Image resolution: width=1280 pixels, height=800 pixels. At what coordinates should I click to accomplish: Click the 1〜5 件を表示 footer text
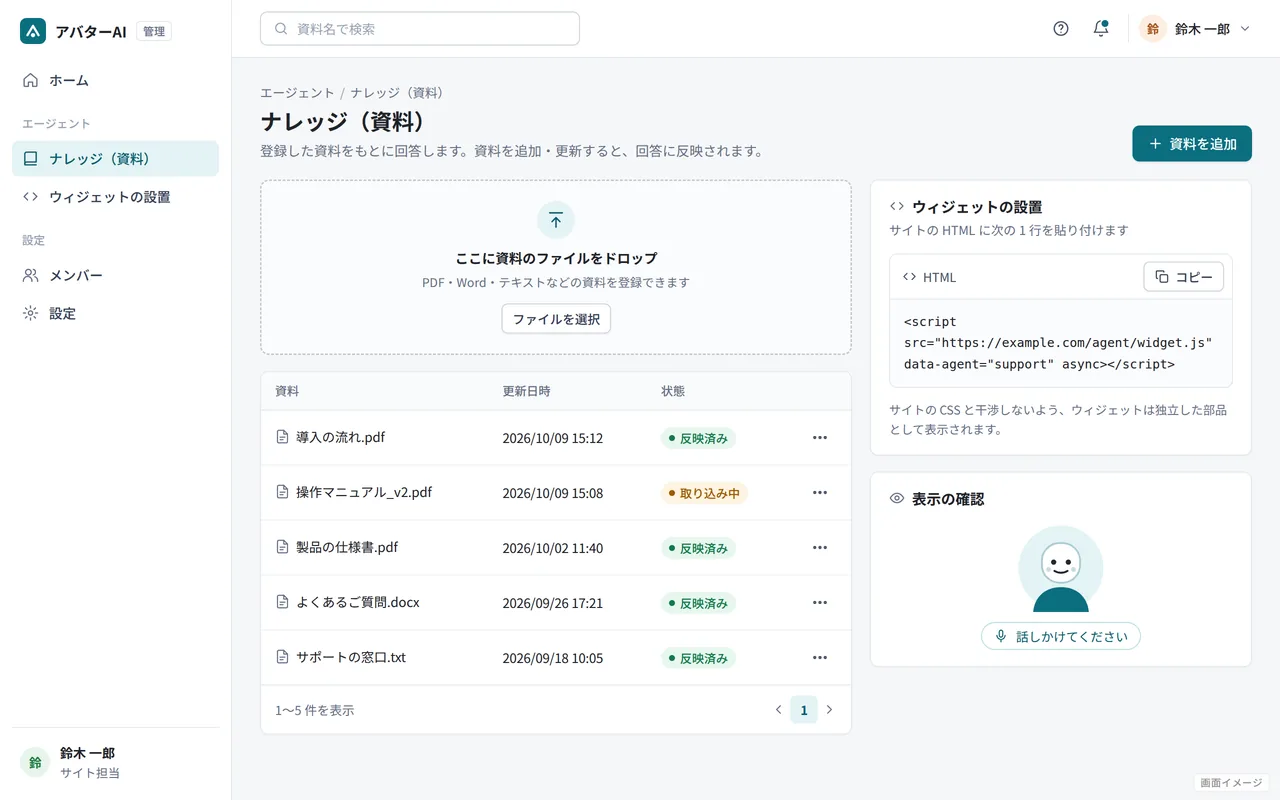[x=314, y=710]
